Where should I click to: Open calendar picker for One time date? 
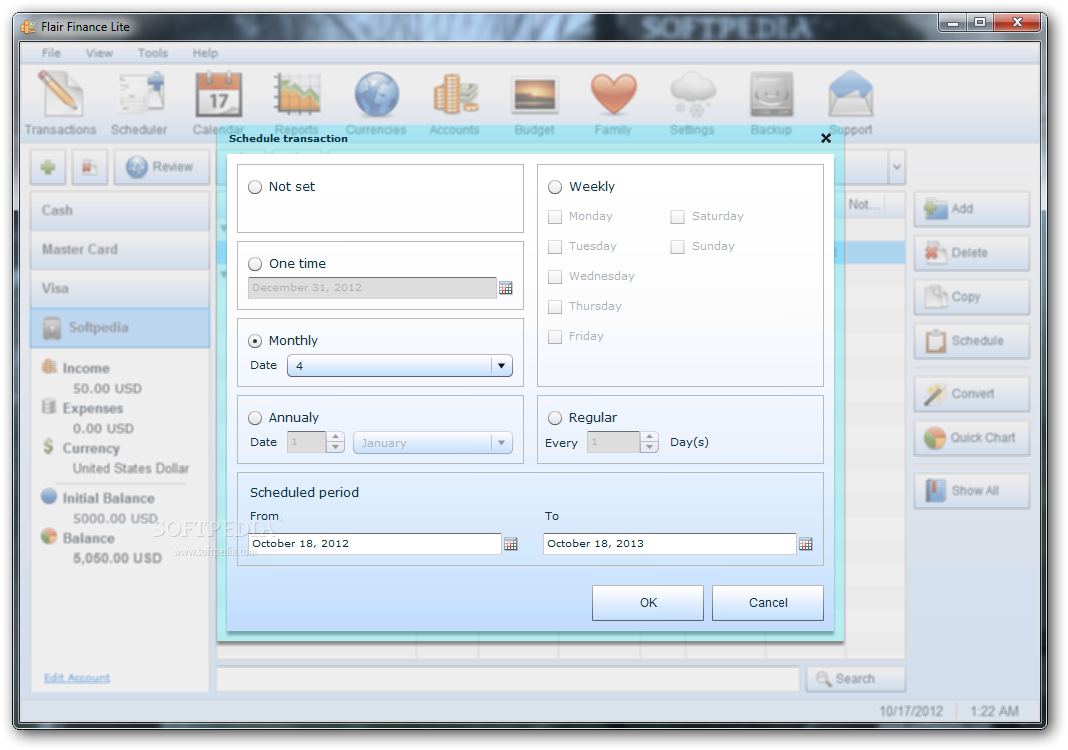(x=505, y=288)
